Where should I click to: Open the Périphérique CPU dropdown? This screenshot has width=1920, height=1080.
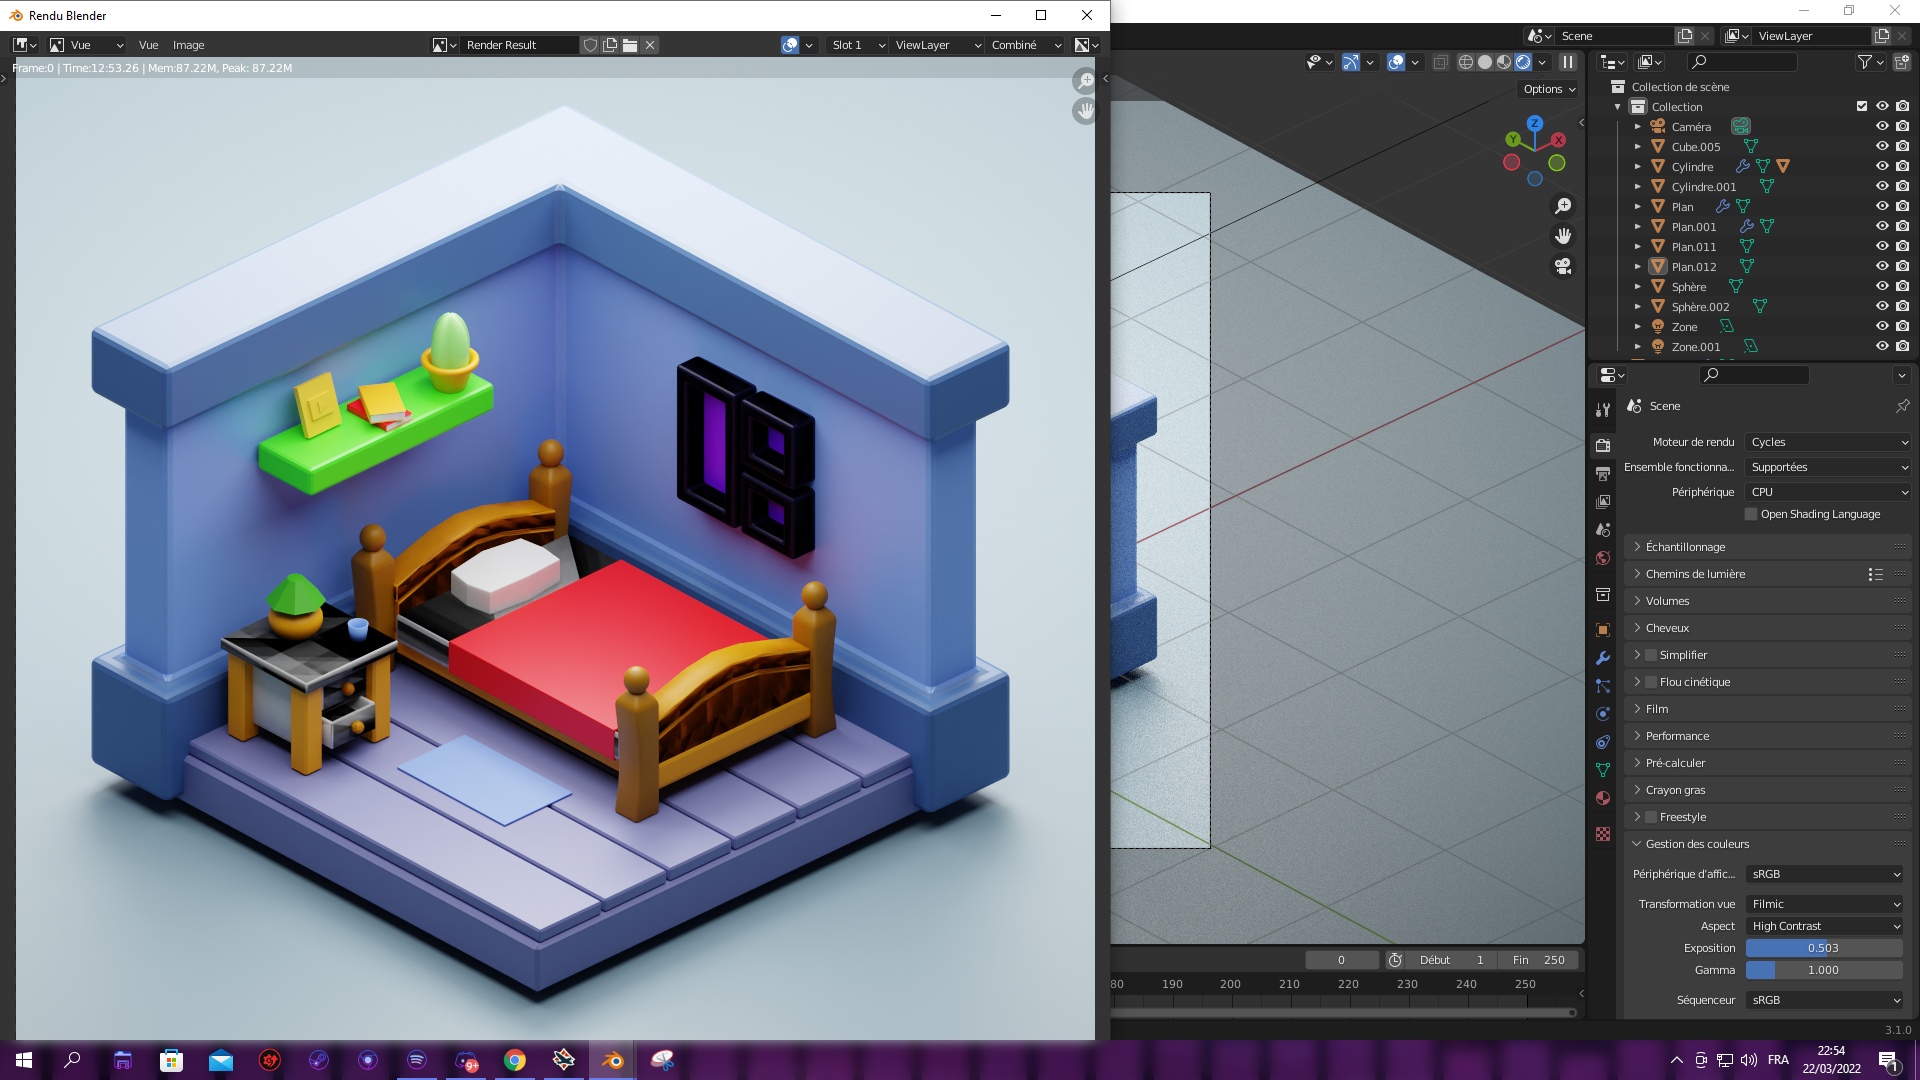coord(1828,492)
